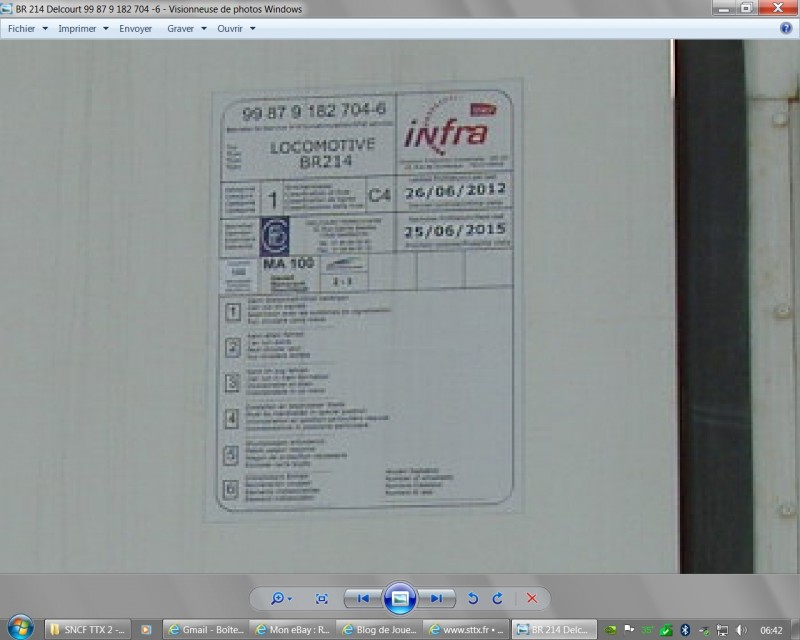Rotate photo clockwise

click(x=497, y=598)
